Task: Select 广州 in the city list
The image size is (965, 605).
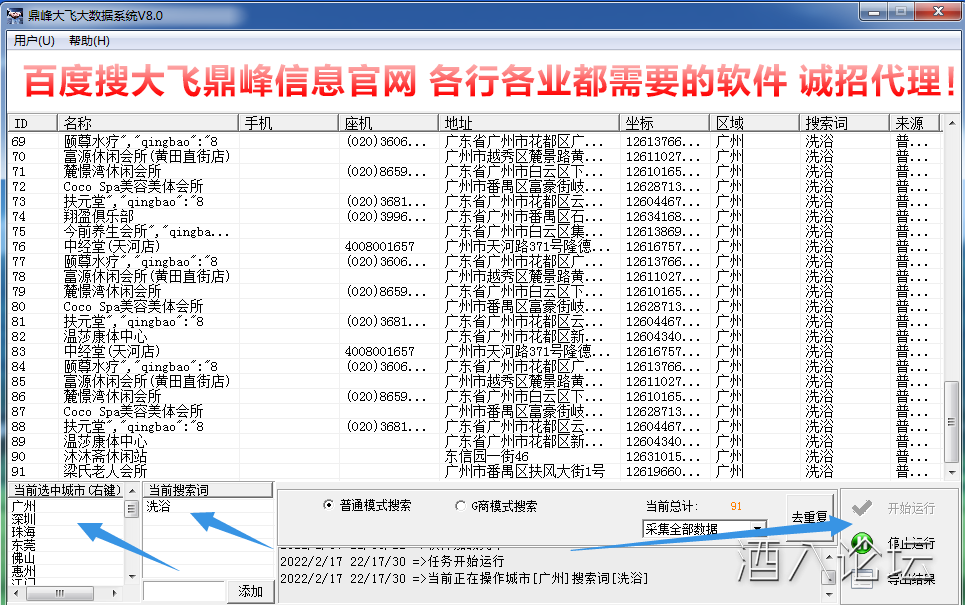Action: [x=23, y=506]
